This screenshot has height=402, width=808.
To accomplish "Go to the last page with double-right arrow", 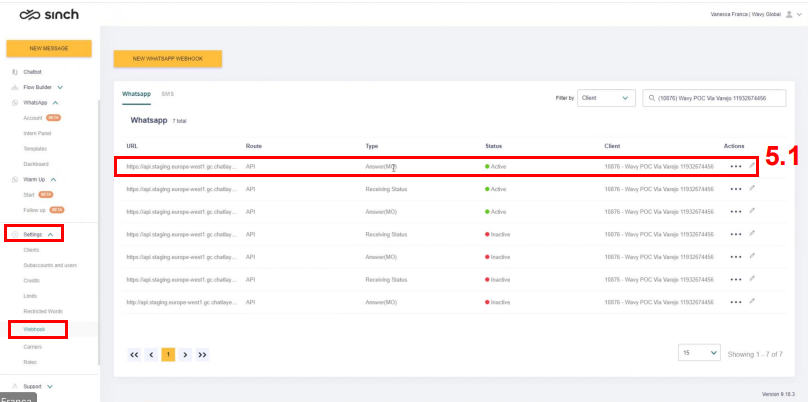I will coord(203,354).
